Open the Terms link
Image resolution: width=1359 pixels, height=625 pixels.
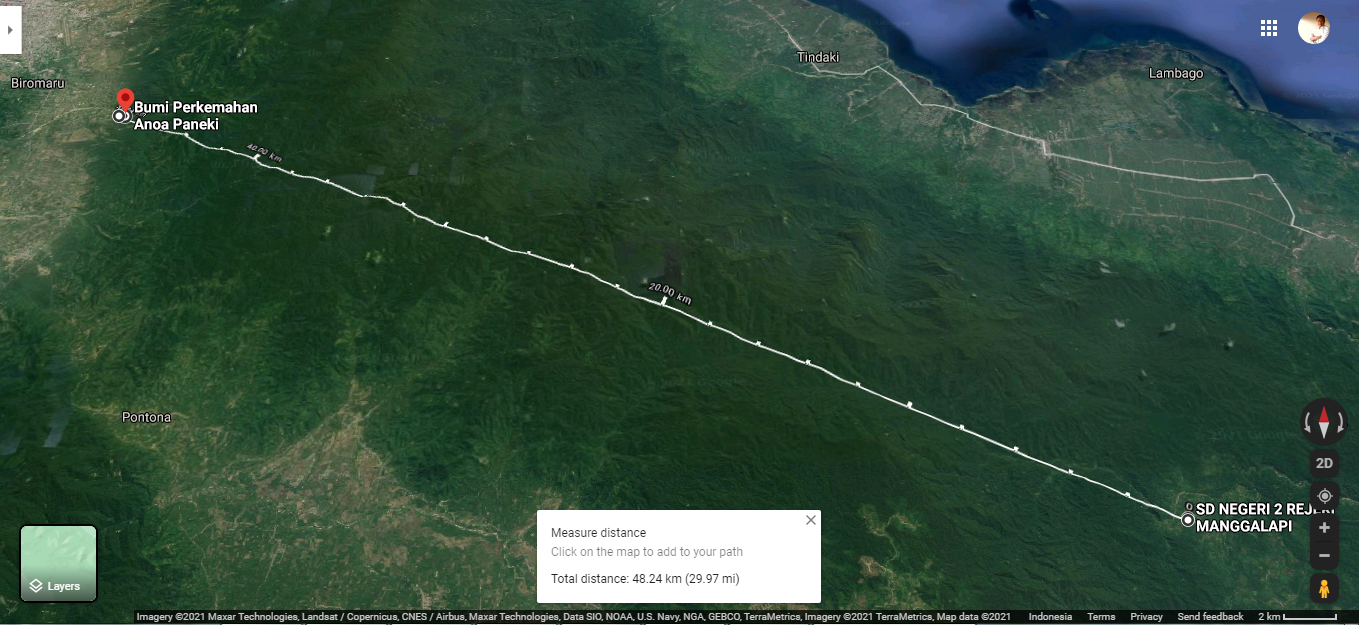1101,617
